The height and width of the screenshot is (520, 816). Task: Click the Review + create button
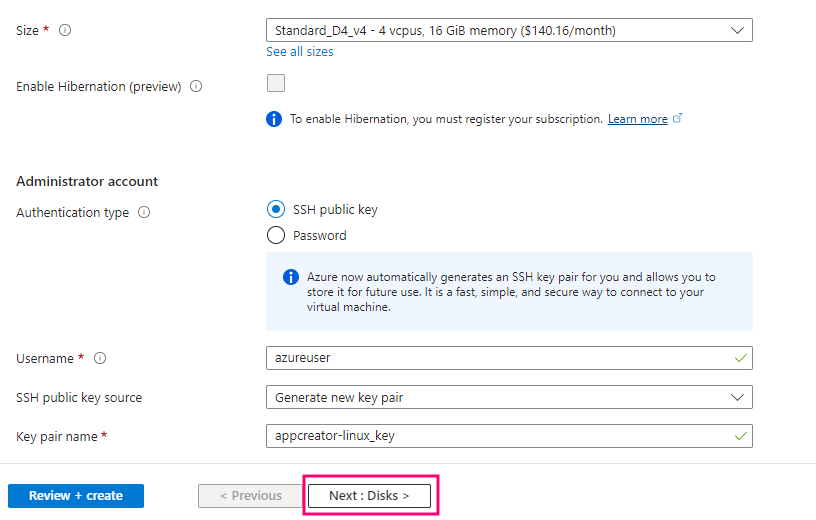[76, 496]
